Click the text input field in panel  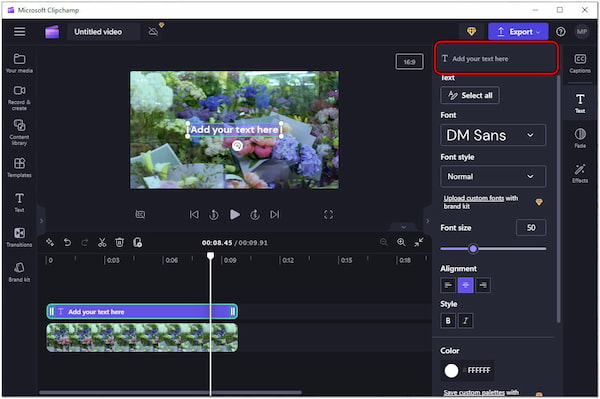coord(496,59)
